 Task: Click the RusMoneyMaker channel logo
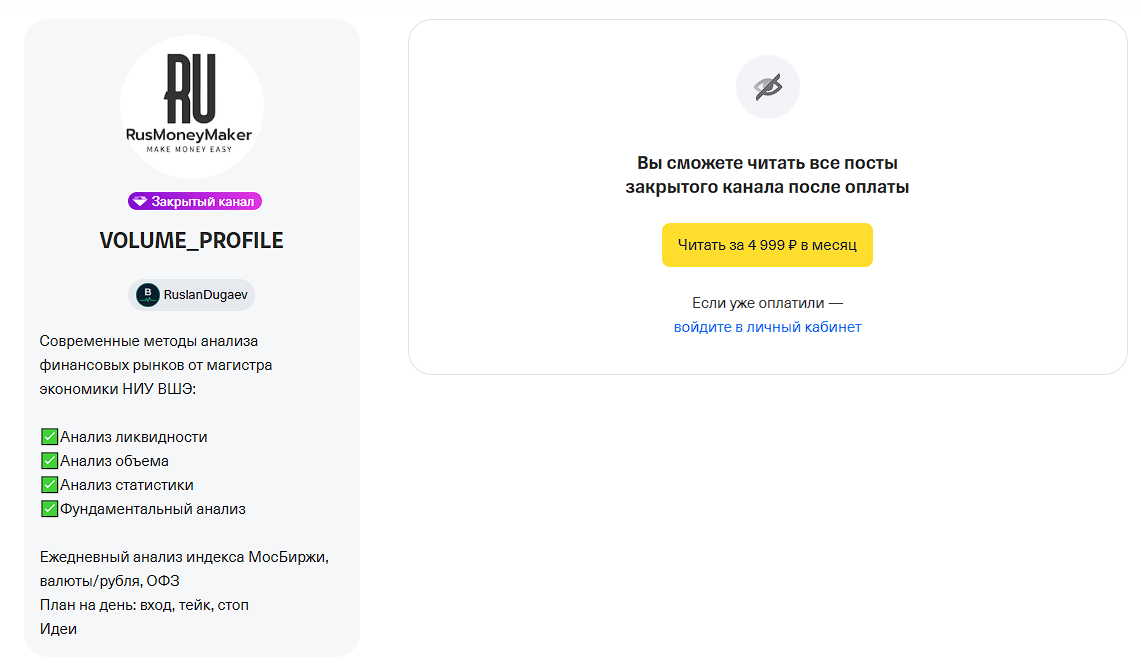[x=191, y=107]
